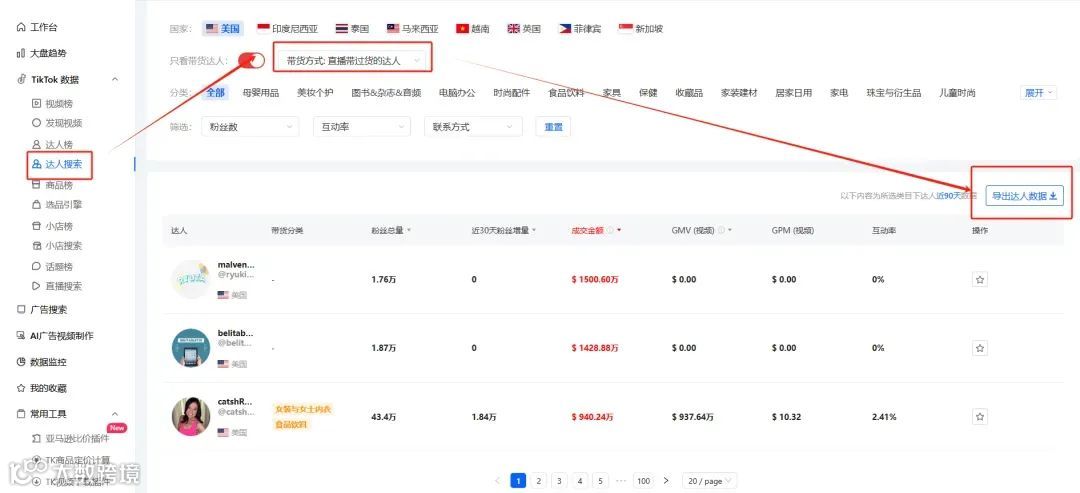This screenshot has width=1080, height=493.
Task: Favorite the malven... creator with star
Action: (980, 280)
